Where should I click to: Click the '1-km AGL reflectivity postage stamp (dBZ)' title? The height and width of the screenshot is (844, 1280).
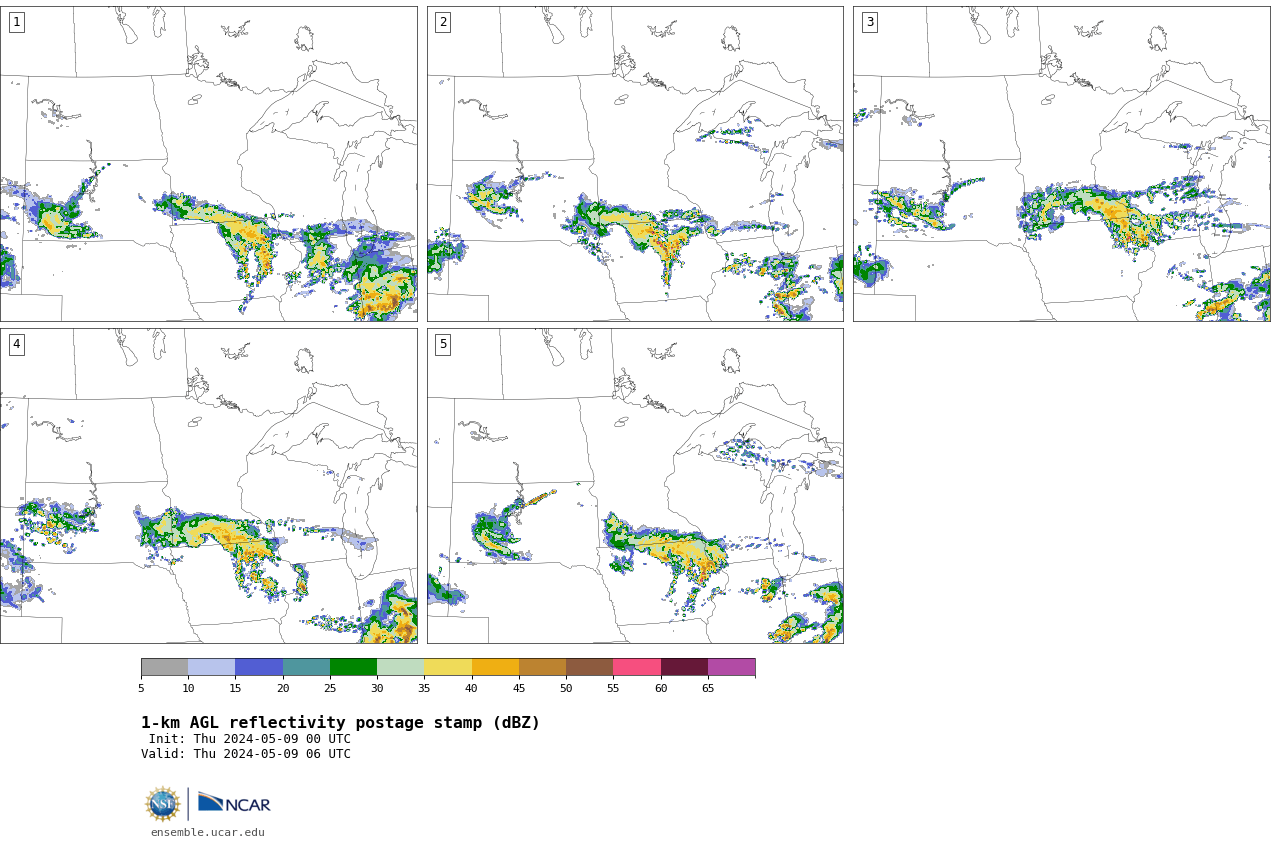pyautogui.click(x=340, y=723)
